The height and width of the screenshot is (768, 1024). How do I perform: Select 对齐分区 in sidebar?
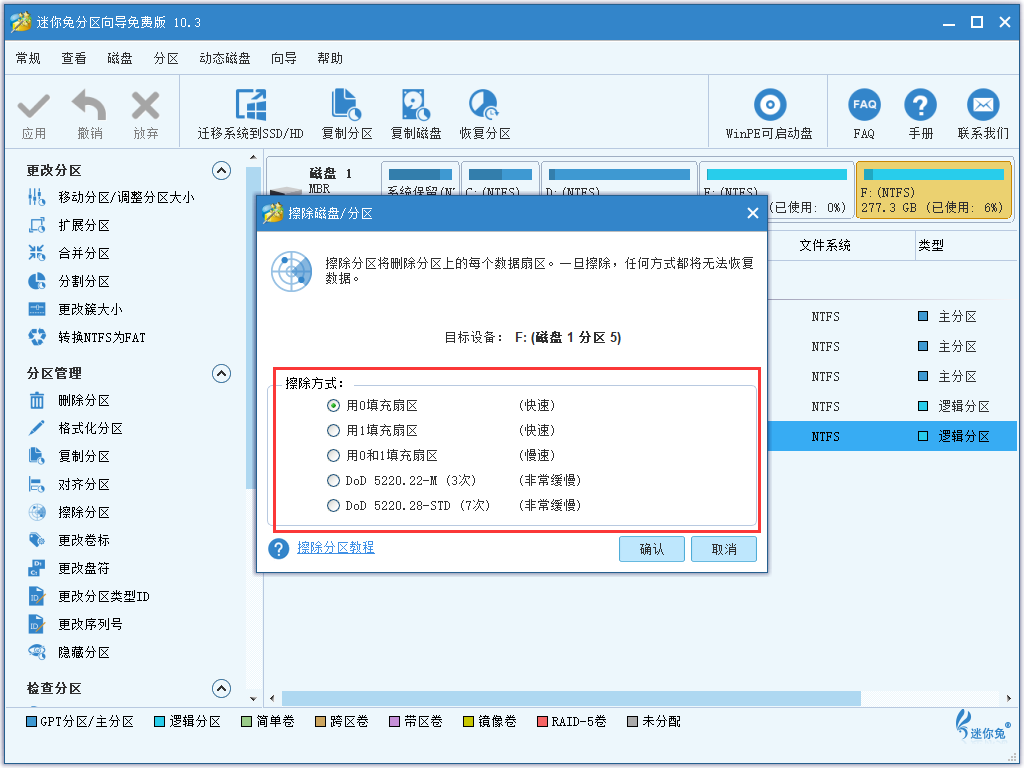click(69, 485)
